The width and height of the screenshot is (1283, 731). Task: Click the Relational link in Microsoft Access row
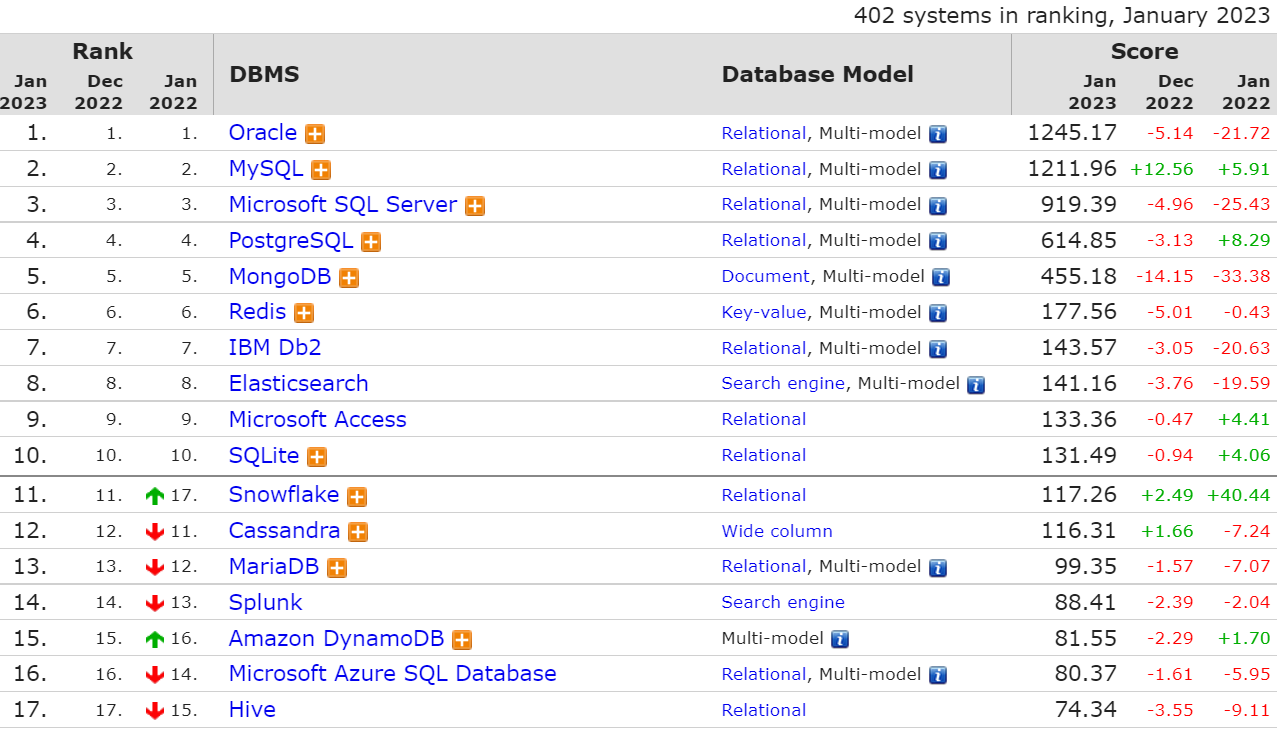[764, 420]
